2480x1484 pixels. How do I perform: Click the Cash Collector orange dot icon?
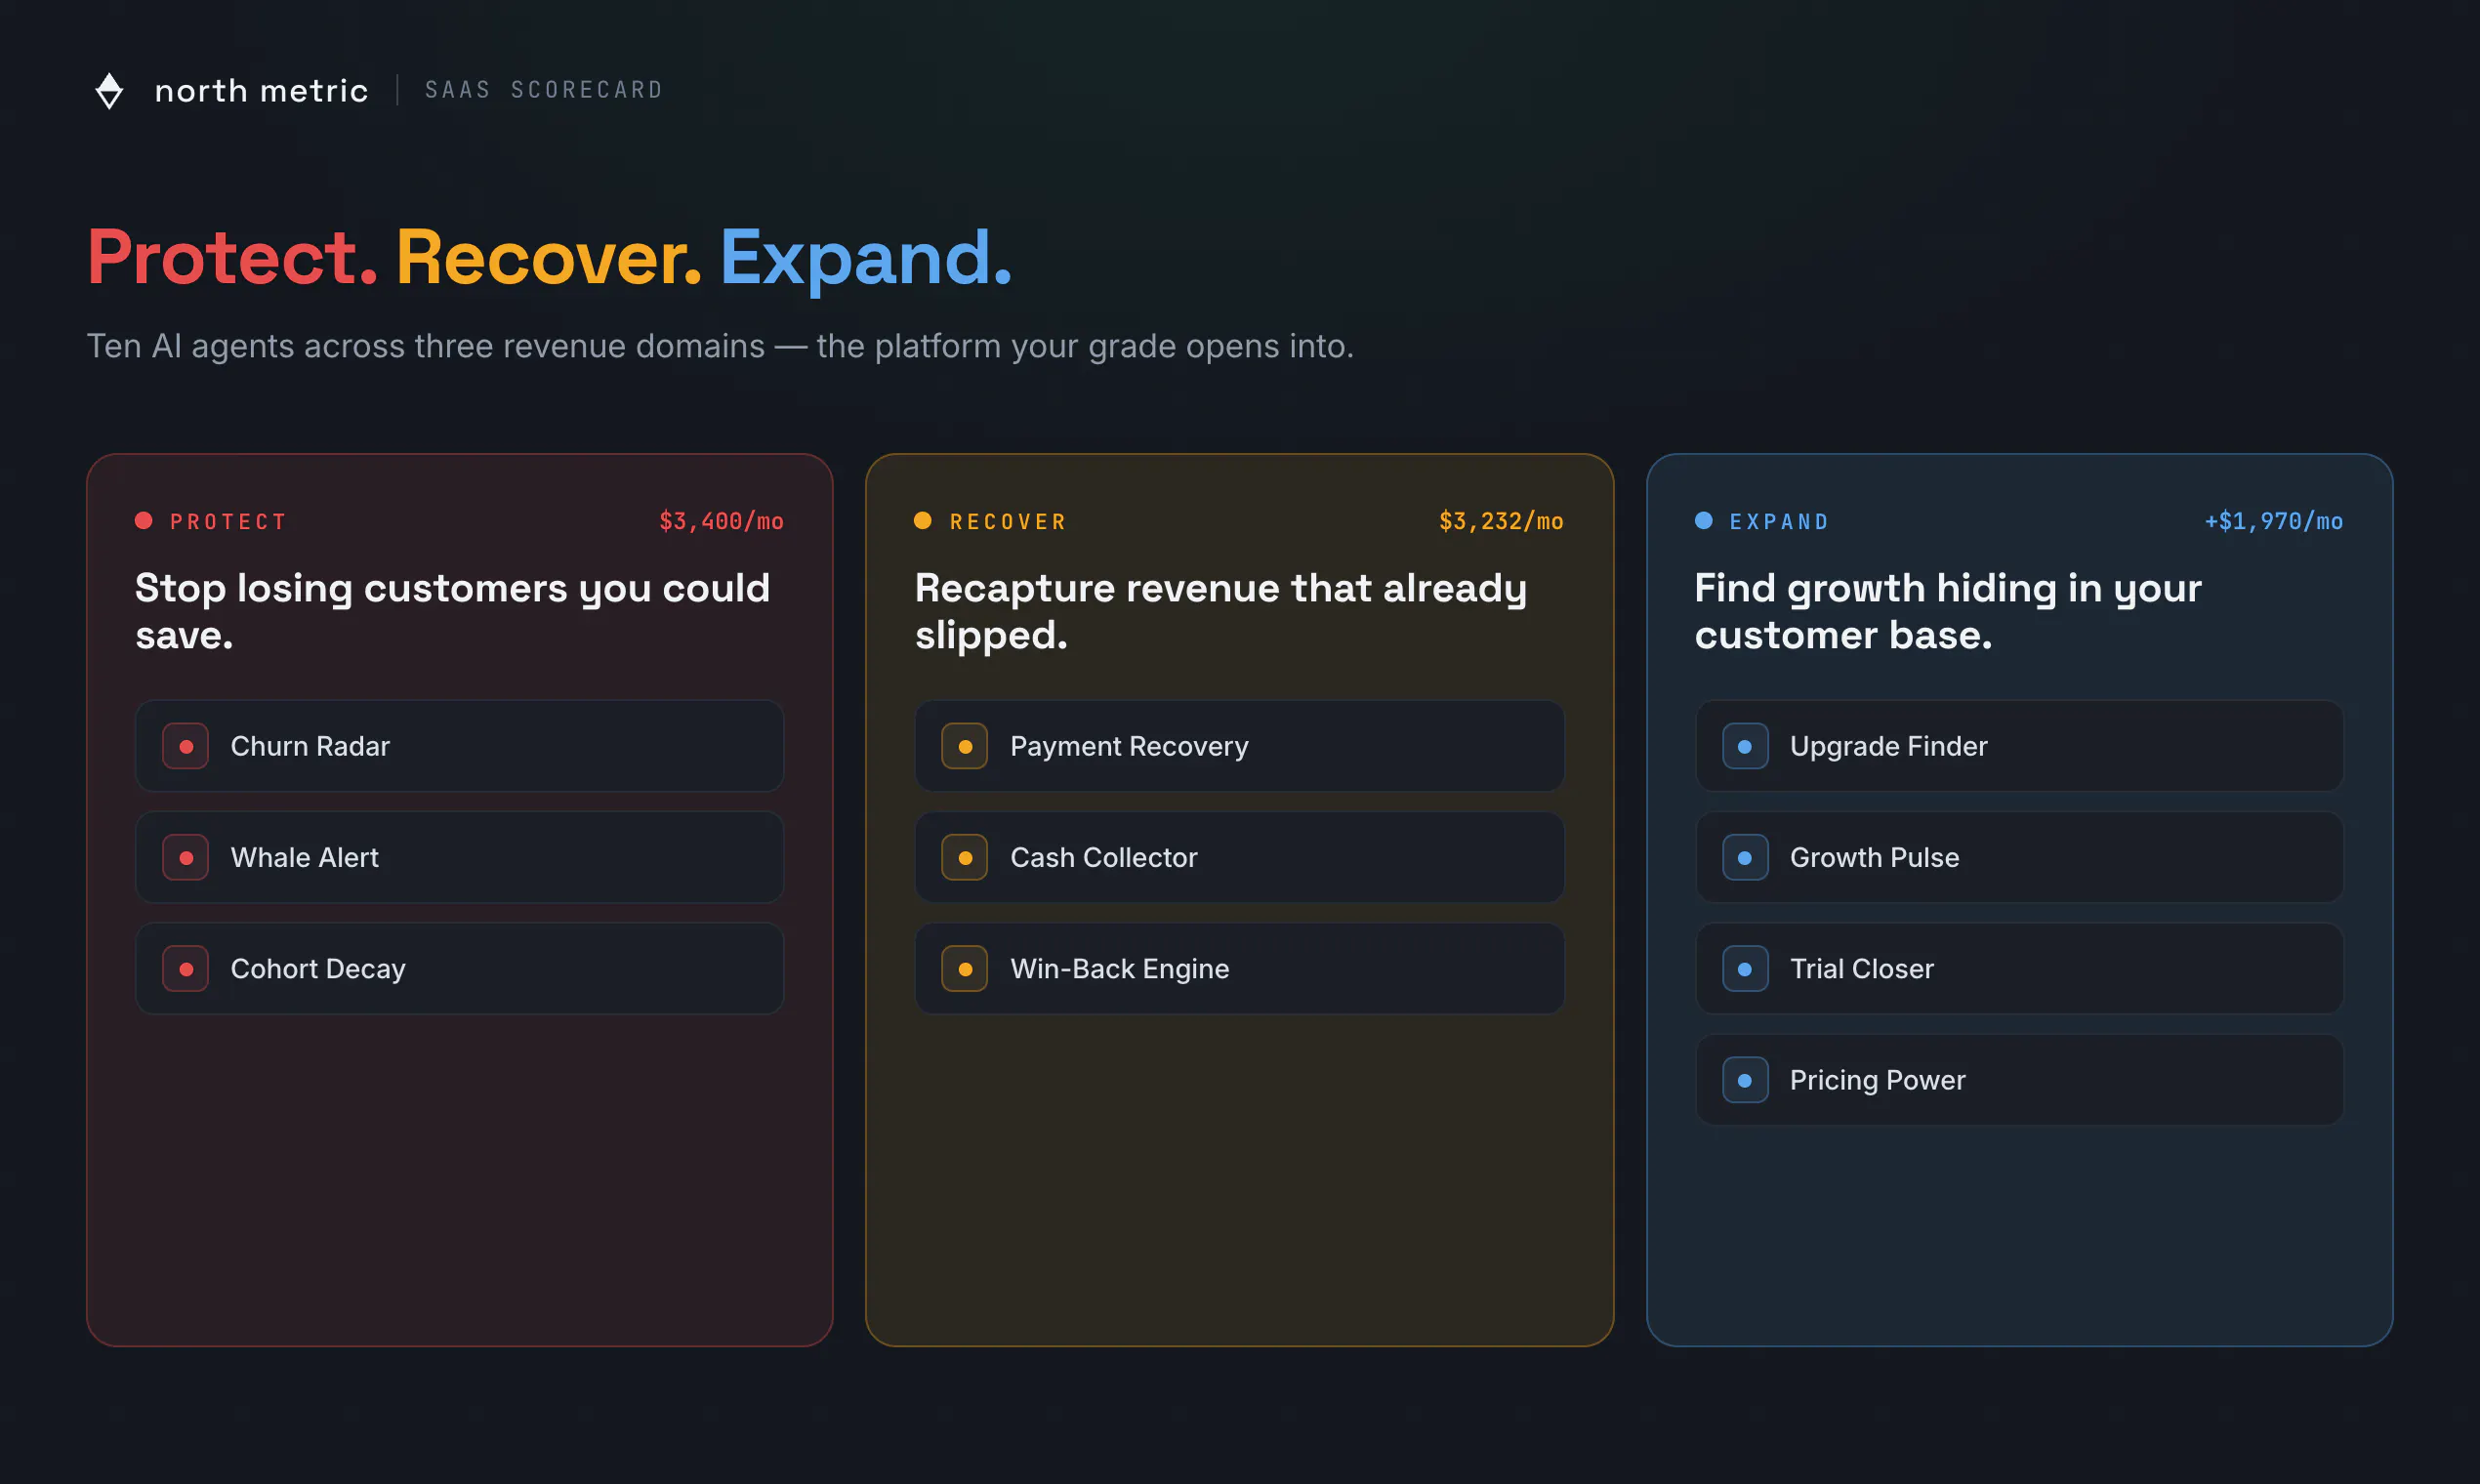tap(965, 857)
